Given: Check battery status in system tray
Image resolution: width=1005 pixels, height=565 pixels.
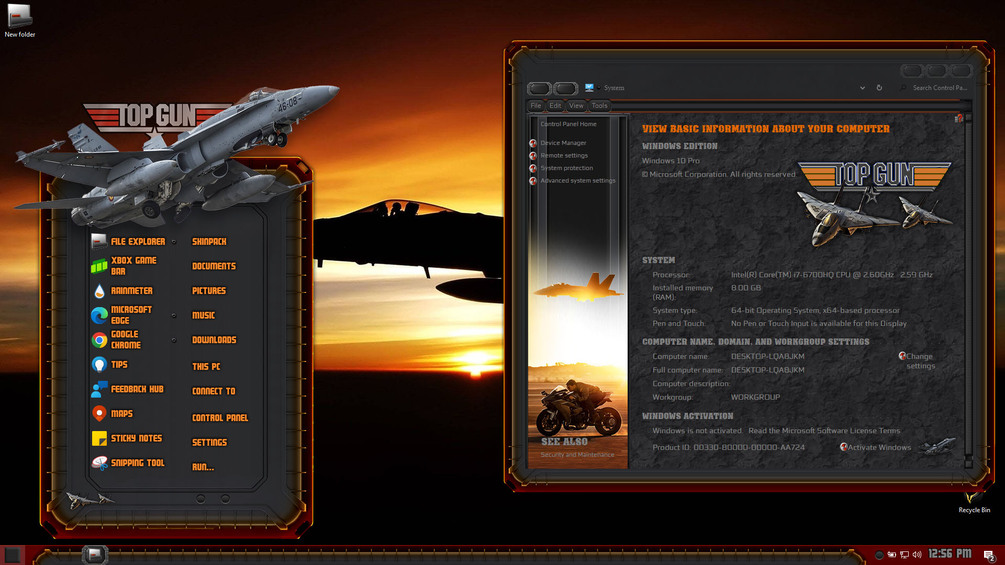Looking at the screenshot, I should click(x=892, y=555).
